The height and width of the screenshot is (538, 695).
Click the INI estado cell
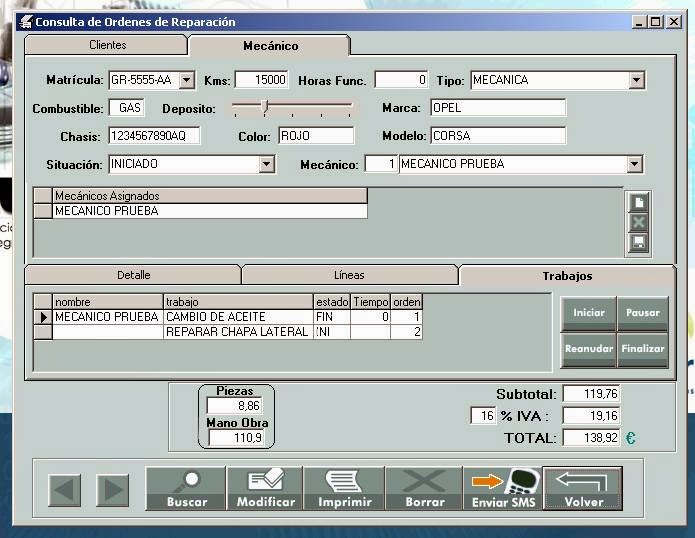pyautogui.click(x=332, y=332)
